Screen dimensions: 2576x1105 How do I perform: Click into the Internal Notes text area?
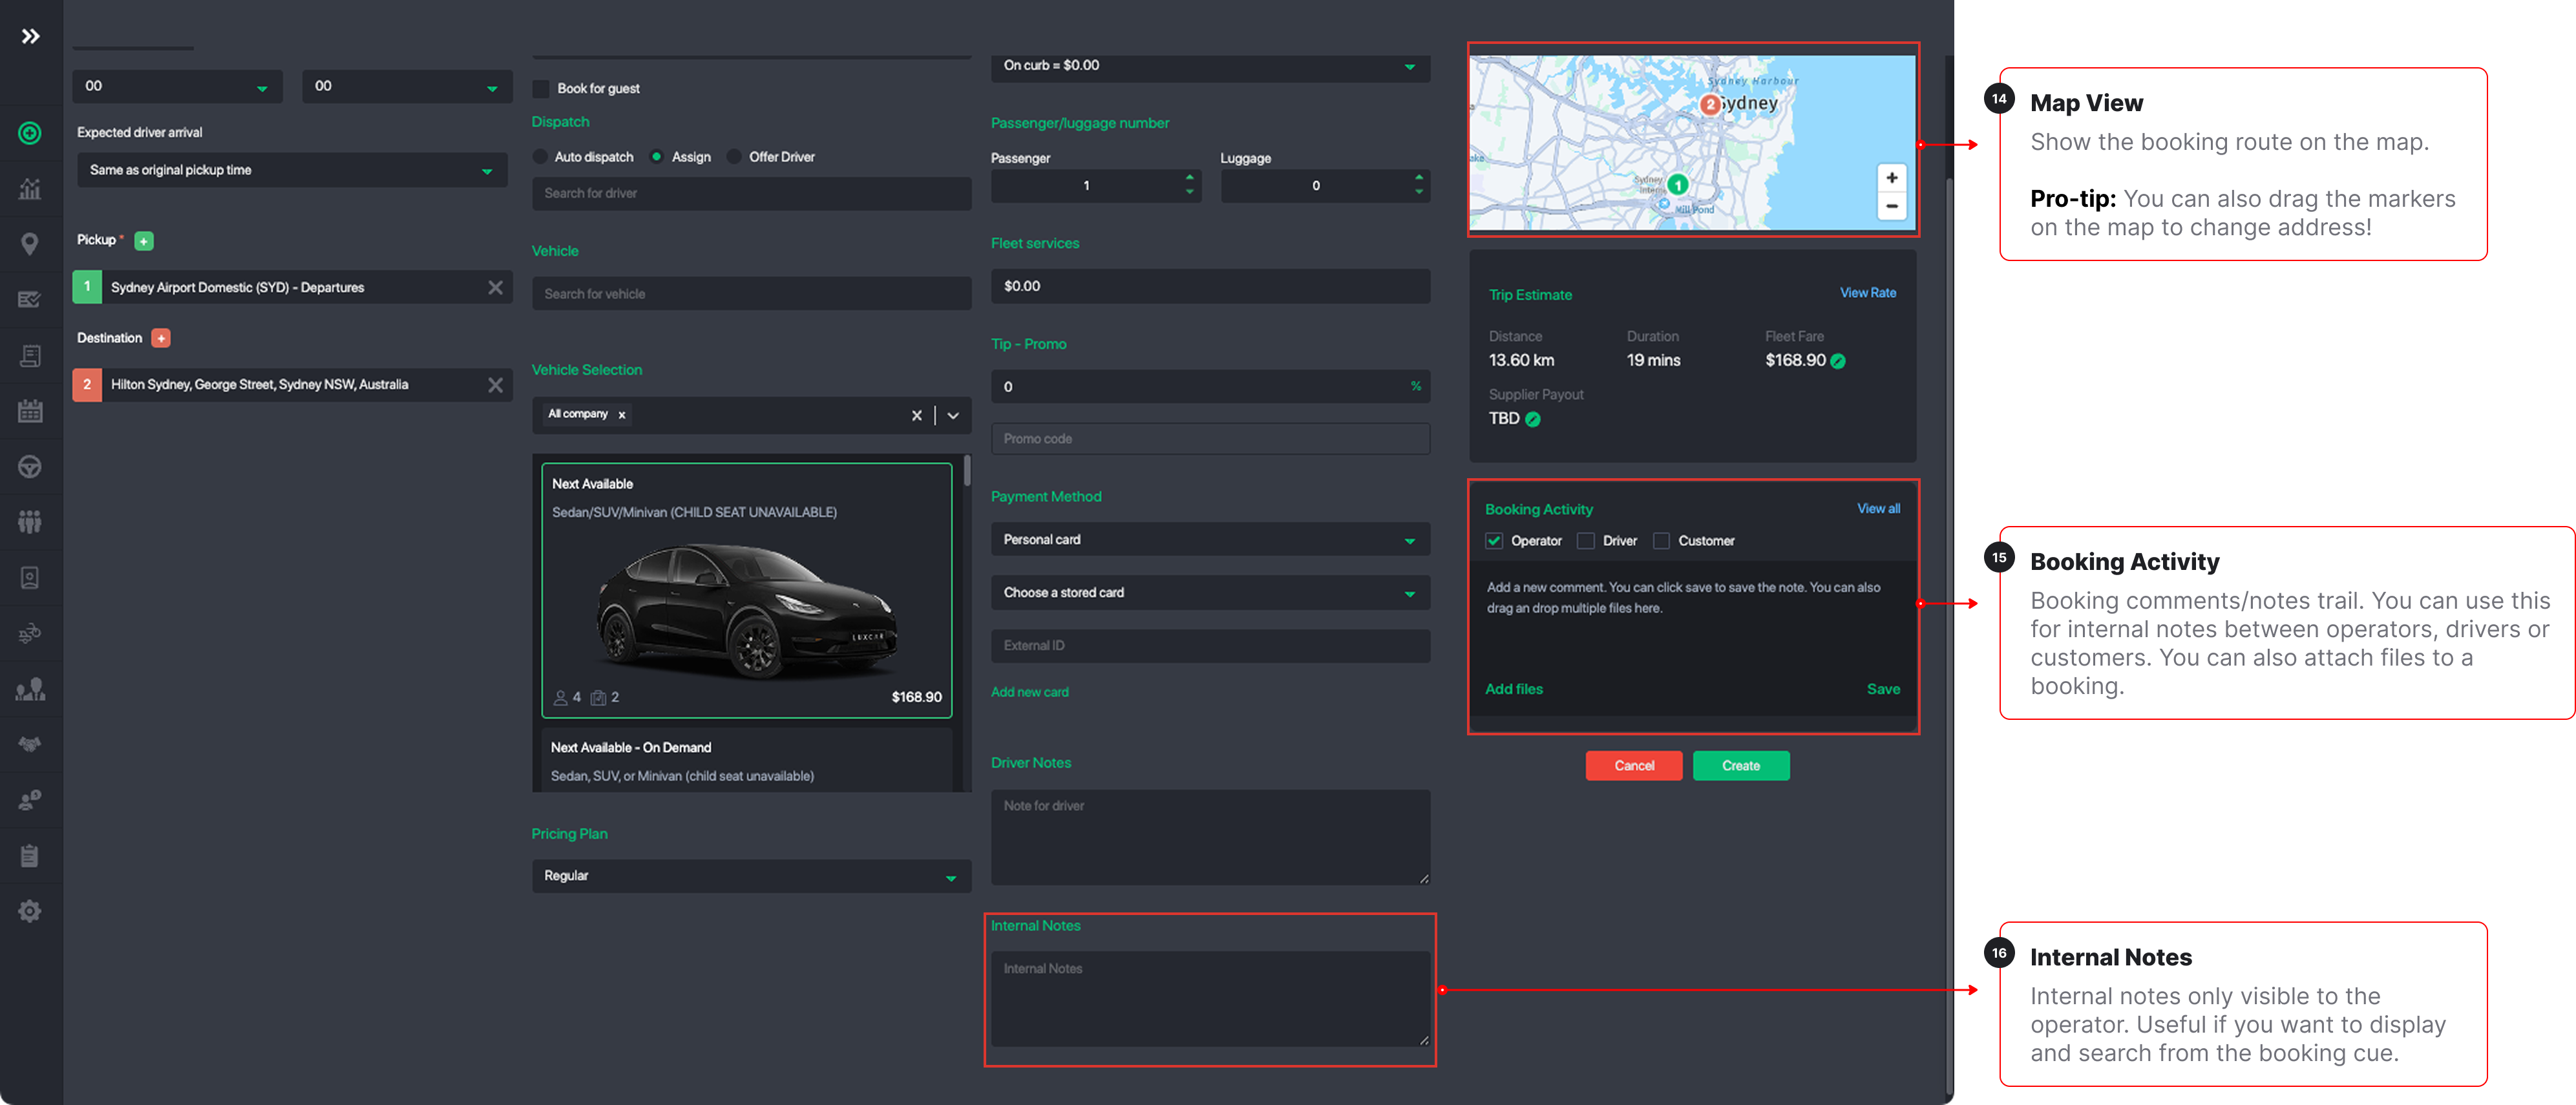pyautogui.click(x=1209, y=998)
